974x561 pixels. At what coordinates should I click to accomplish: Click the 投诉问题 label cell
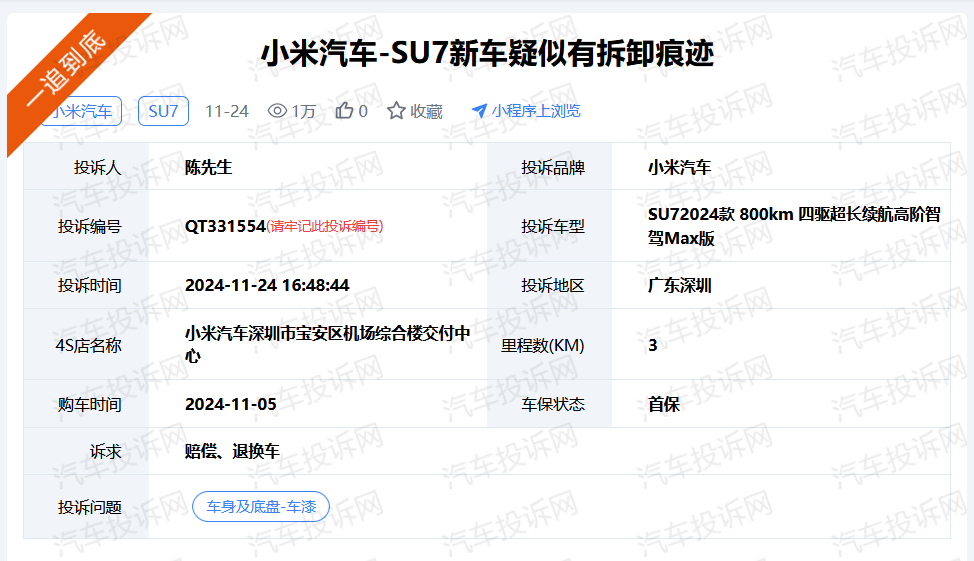tap(86, 506)
